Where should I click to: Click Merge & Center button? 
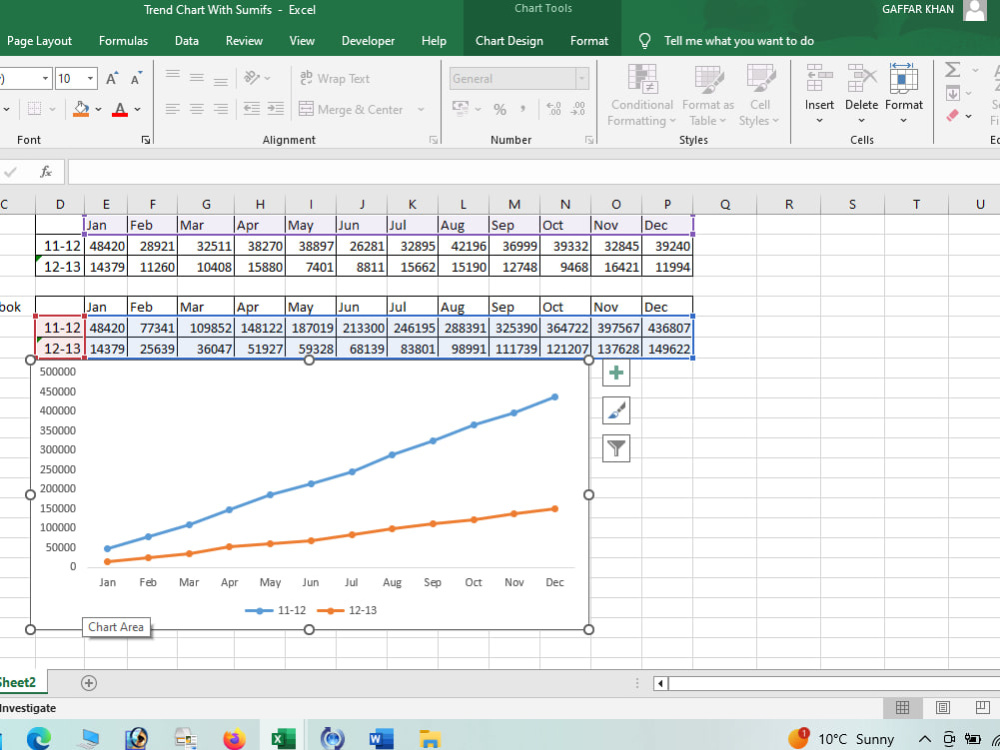pyautogui.click(x=351, y=109)
